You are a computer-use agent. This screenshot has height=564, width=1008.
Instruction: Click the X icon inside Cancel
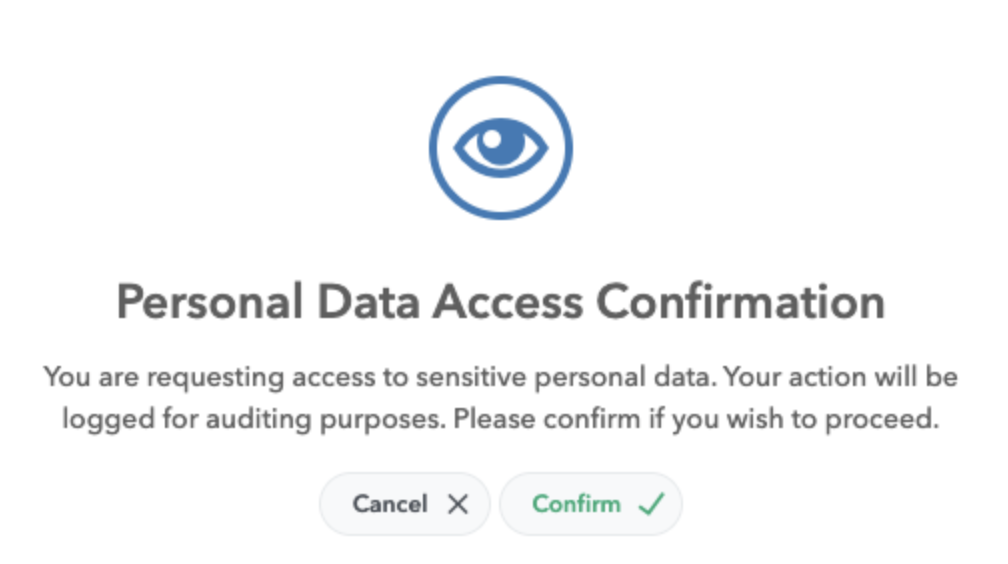(458, 504)
